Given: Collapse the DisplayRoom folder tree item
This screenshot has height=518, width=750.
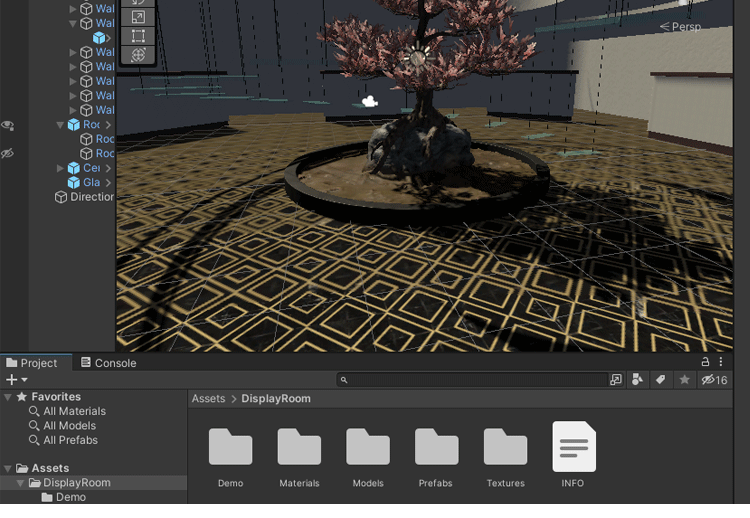Looking at the screenshot, I should coord(21,483).
